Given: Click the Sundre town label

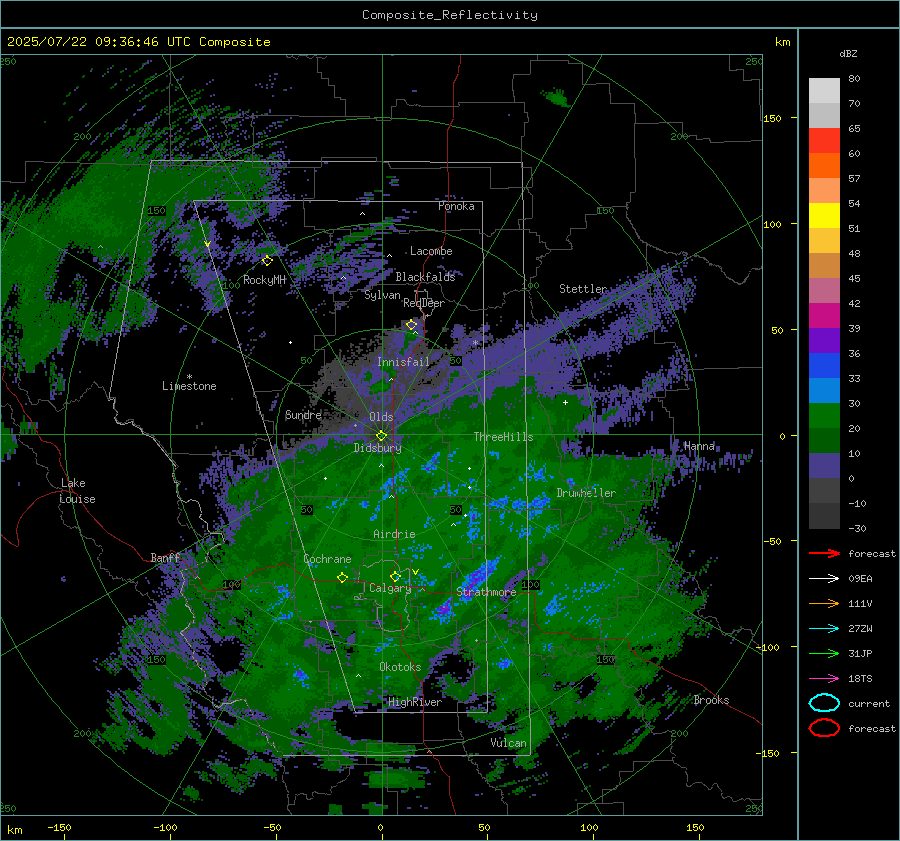Looking at the screenshot, I should pos(303,414).
